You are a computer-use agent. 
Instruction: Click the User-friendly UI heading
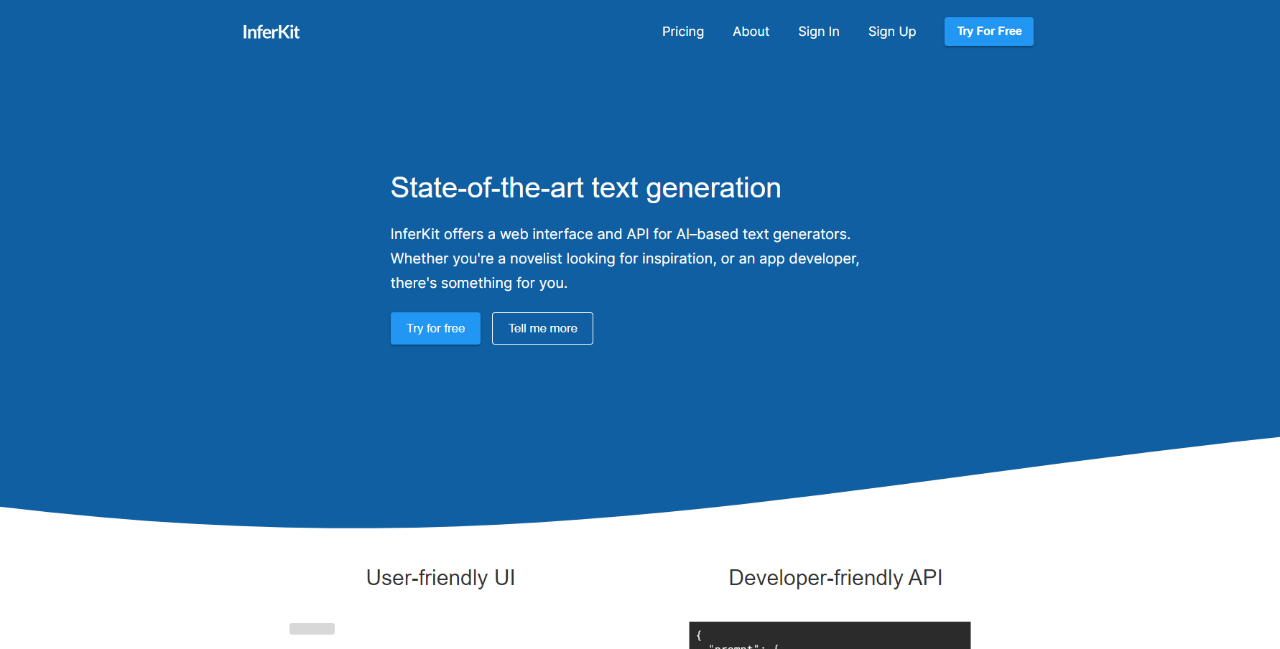[x=441, y=577]
